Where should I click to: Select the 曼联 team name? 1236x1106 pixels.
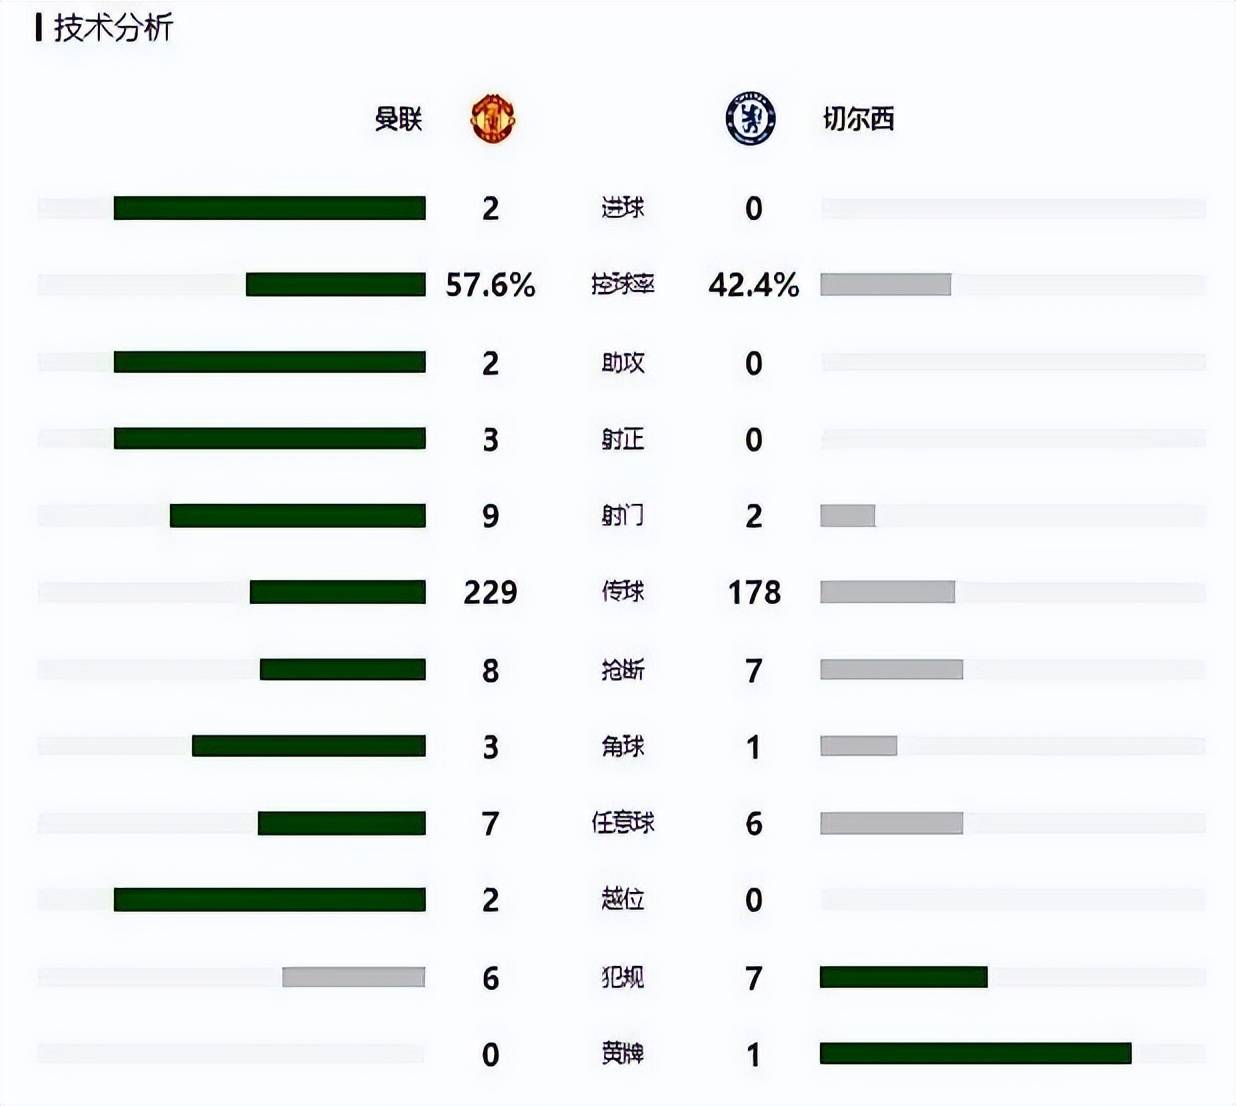click(398, 119)
